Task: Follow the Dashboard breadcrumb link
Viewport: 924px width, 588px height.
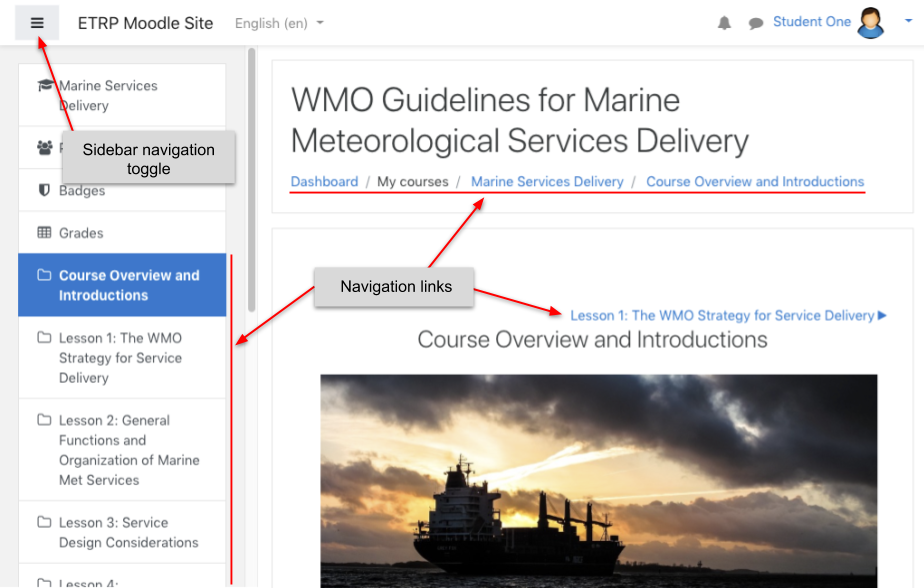Action: pos(324,181)
